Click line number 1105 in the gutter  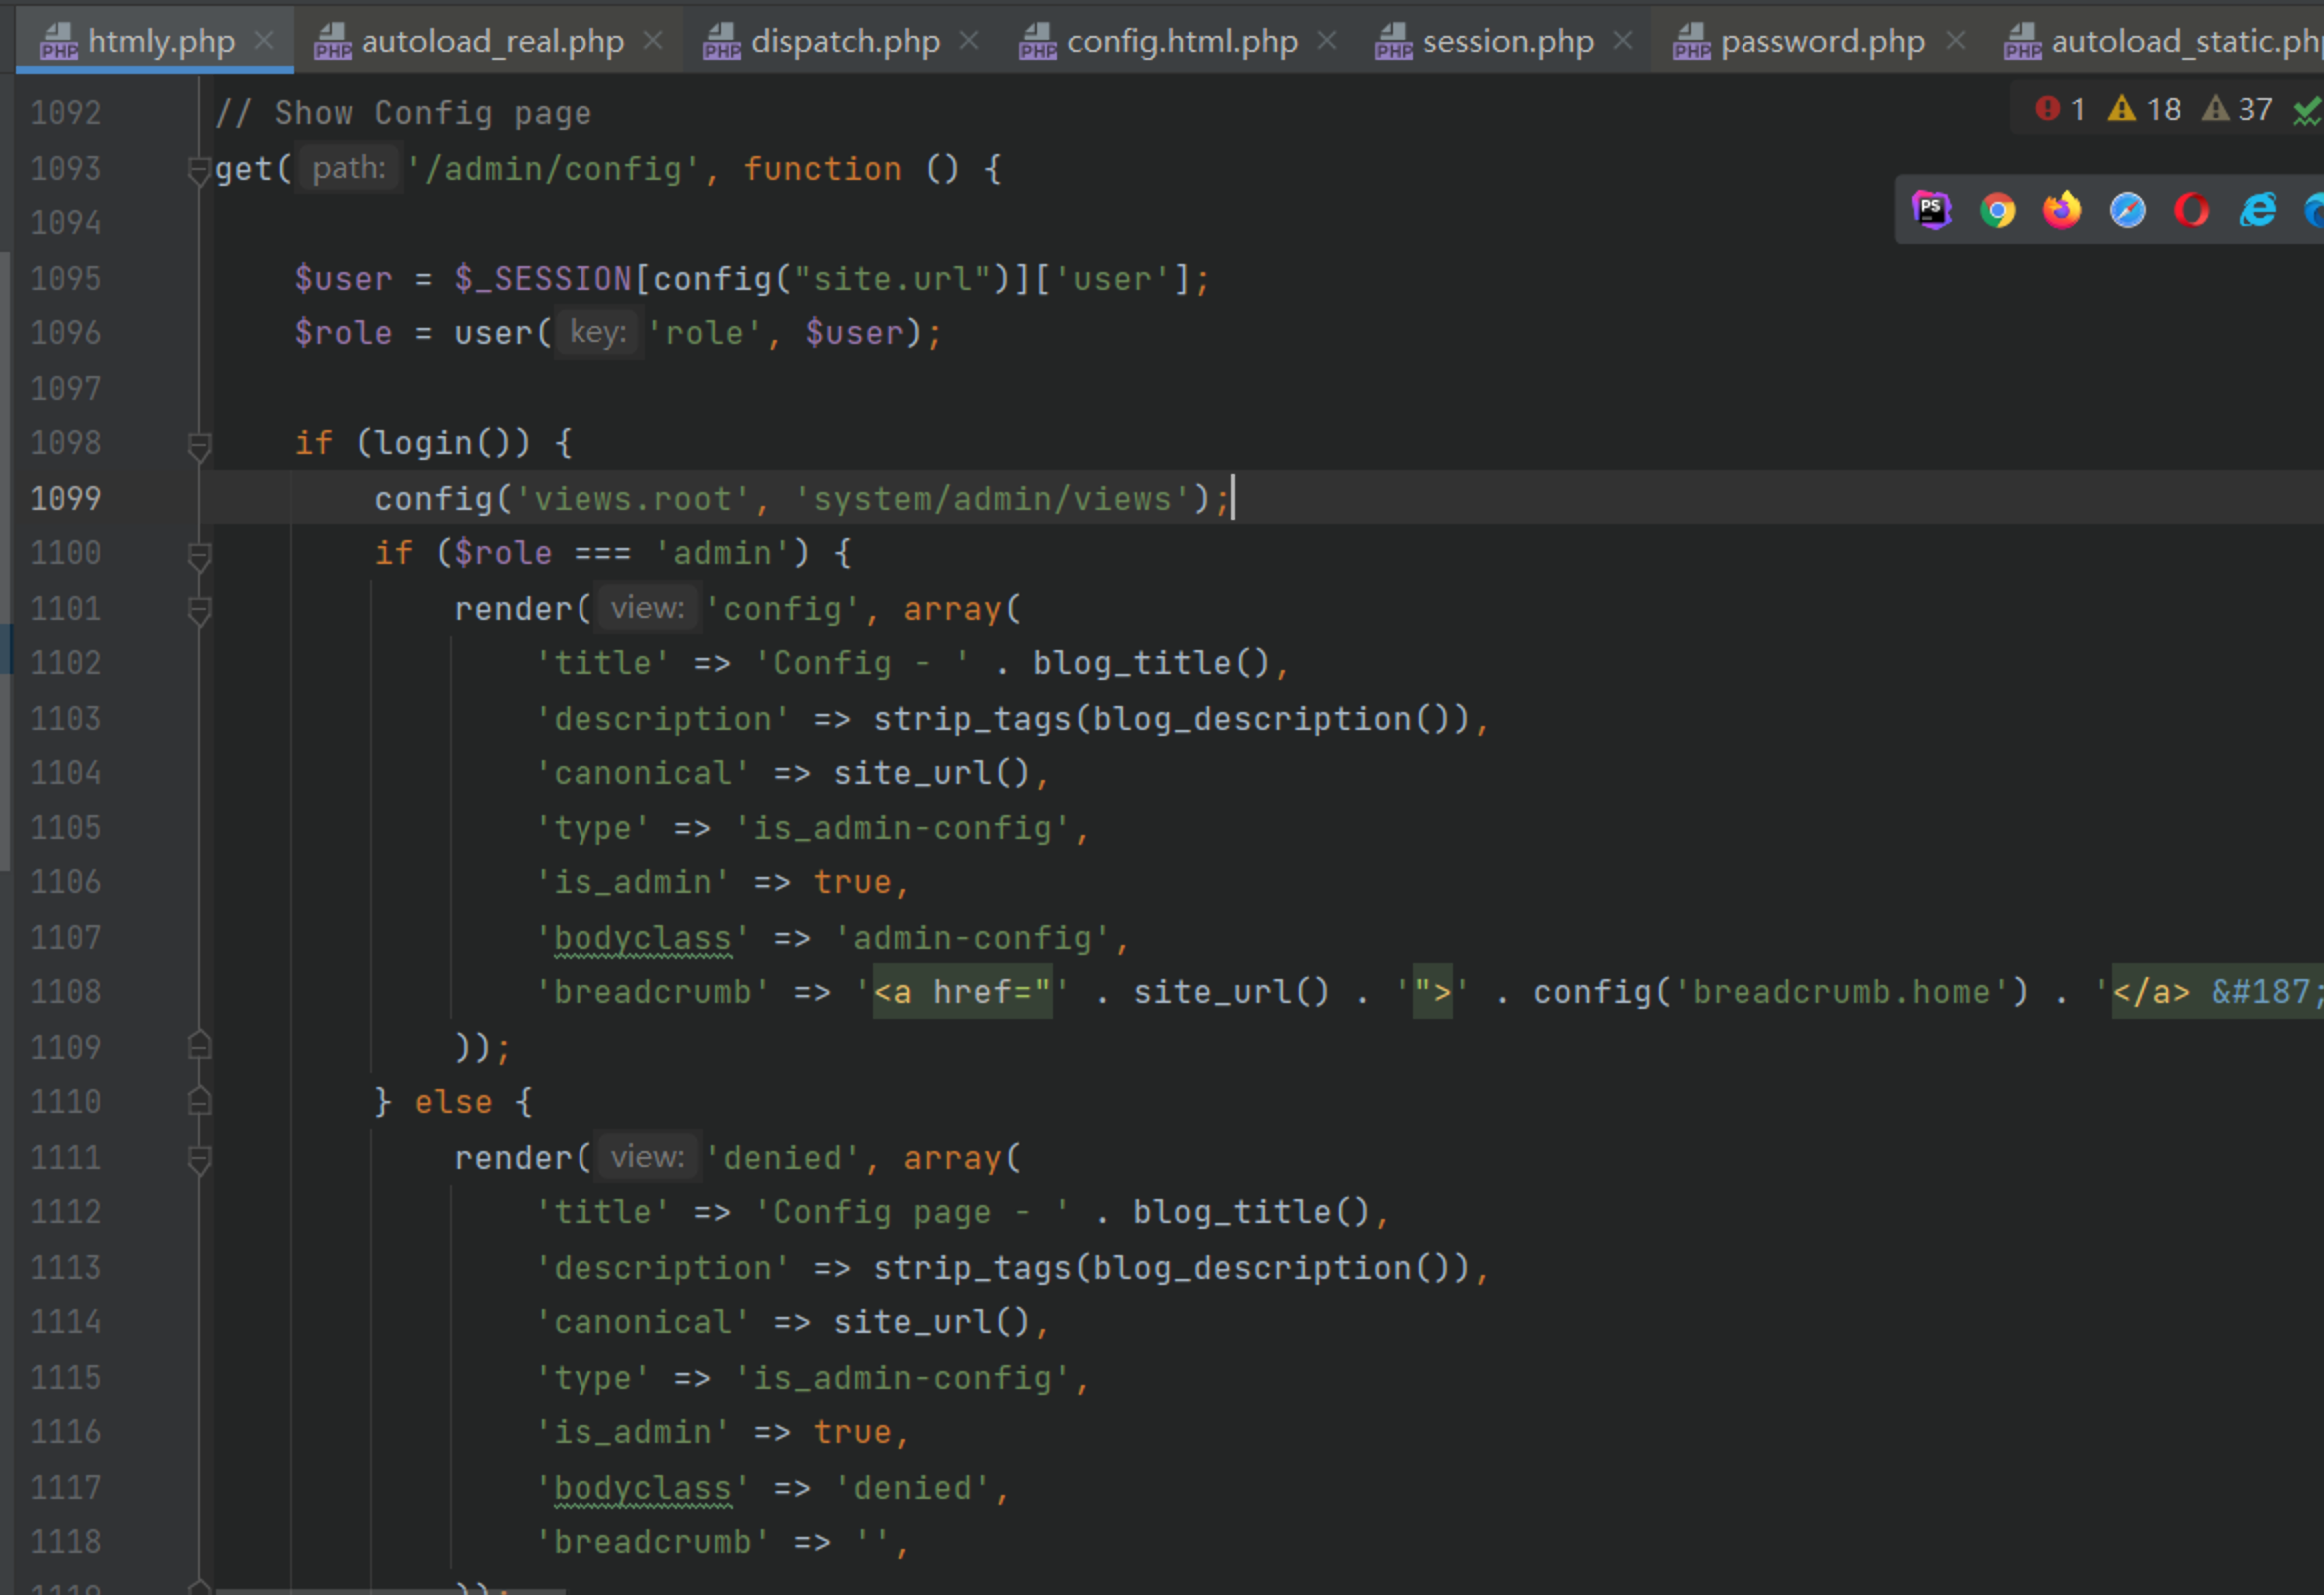(x=66, y=828)
